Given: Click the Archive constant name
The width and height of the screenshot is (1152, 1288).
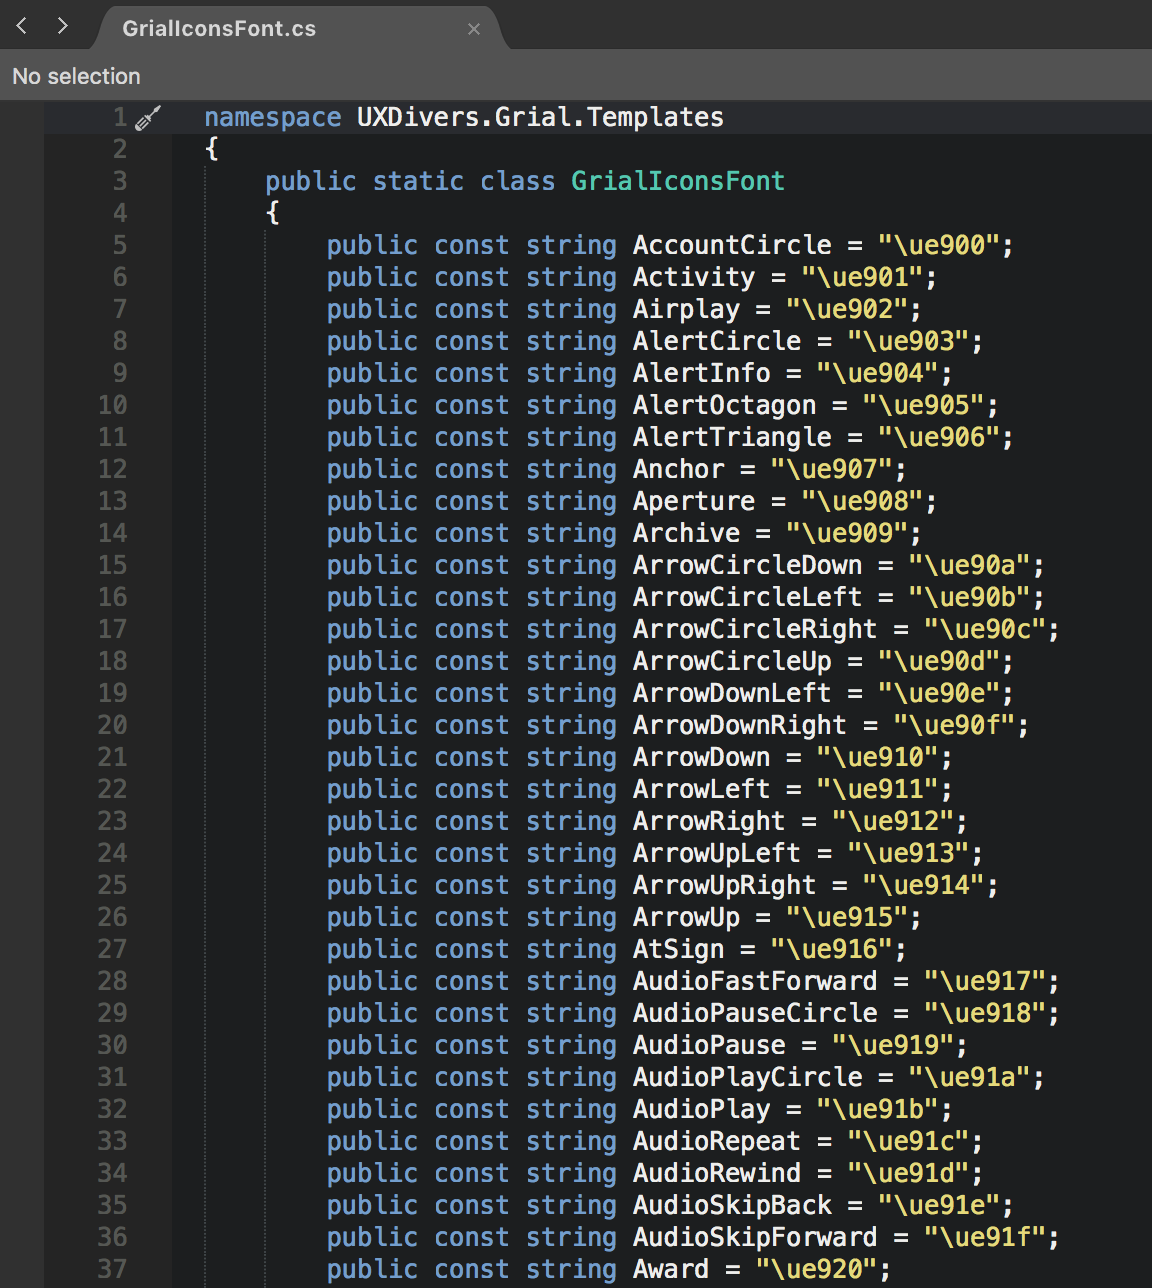Looking at the screenshot, I should click(x=686, y=533).
